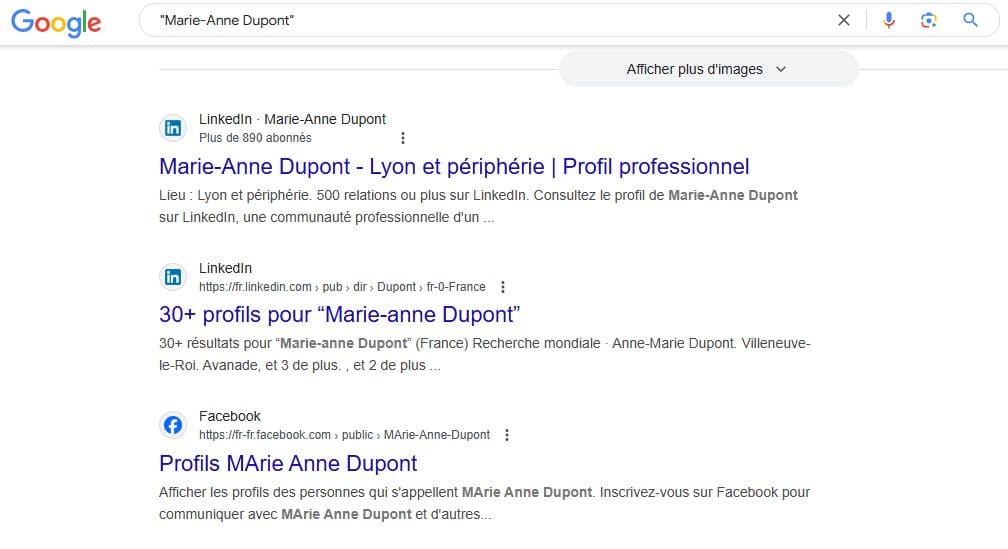1008x549 pixels.
Task: Submit search with the magnifying glass icon
Action: click(x=970, y=20)
